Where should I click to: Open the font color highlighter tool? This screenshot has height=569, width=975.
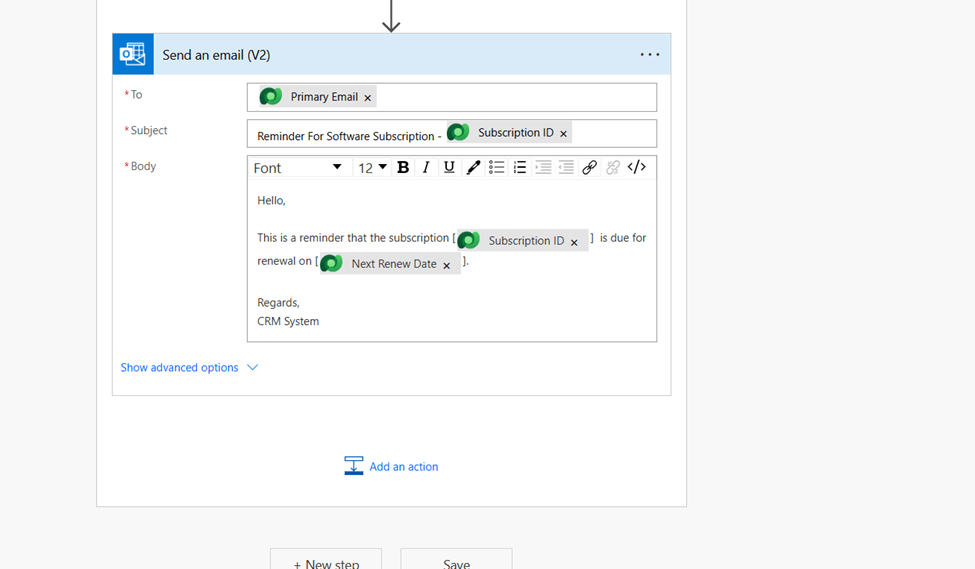pyautogui.click(x=473, y=168)
